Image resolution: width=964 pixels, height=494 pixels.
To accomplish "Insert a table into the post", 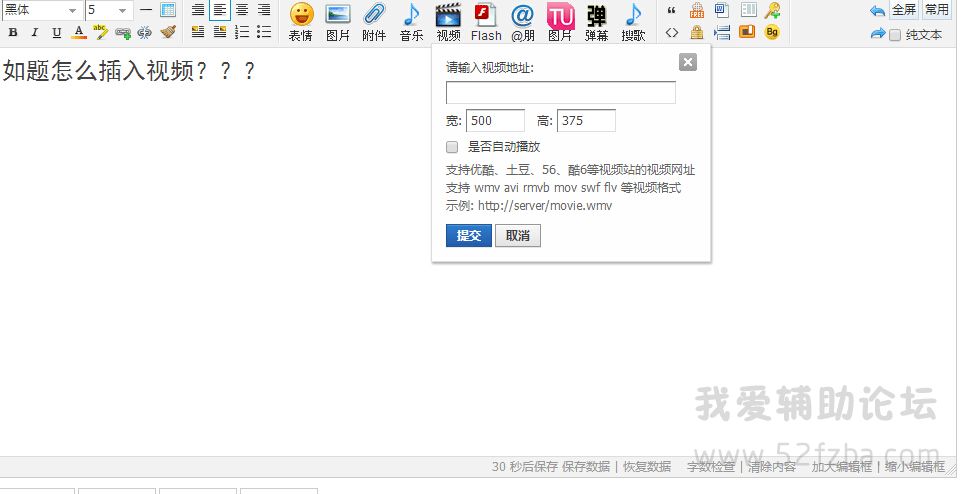I will tap(168, 10).
